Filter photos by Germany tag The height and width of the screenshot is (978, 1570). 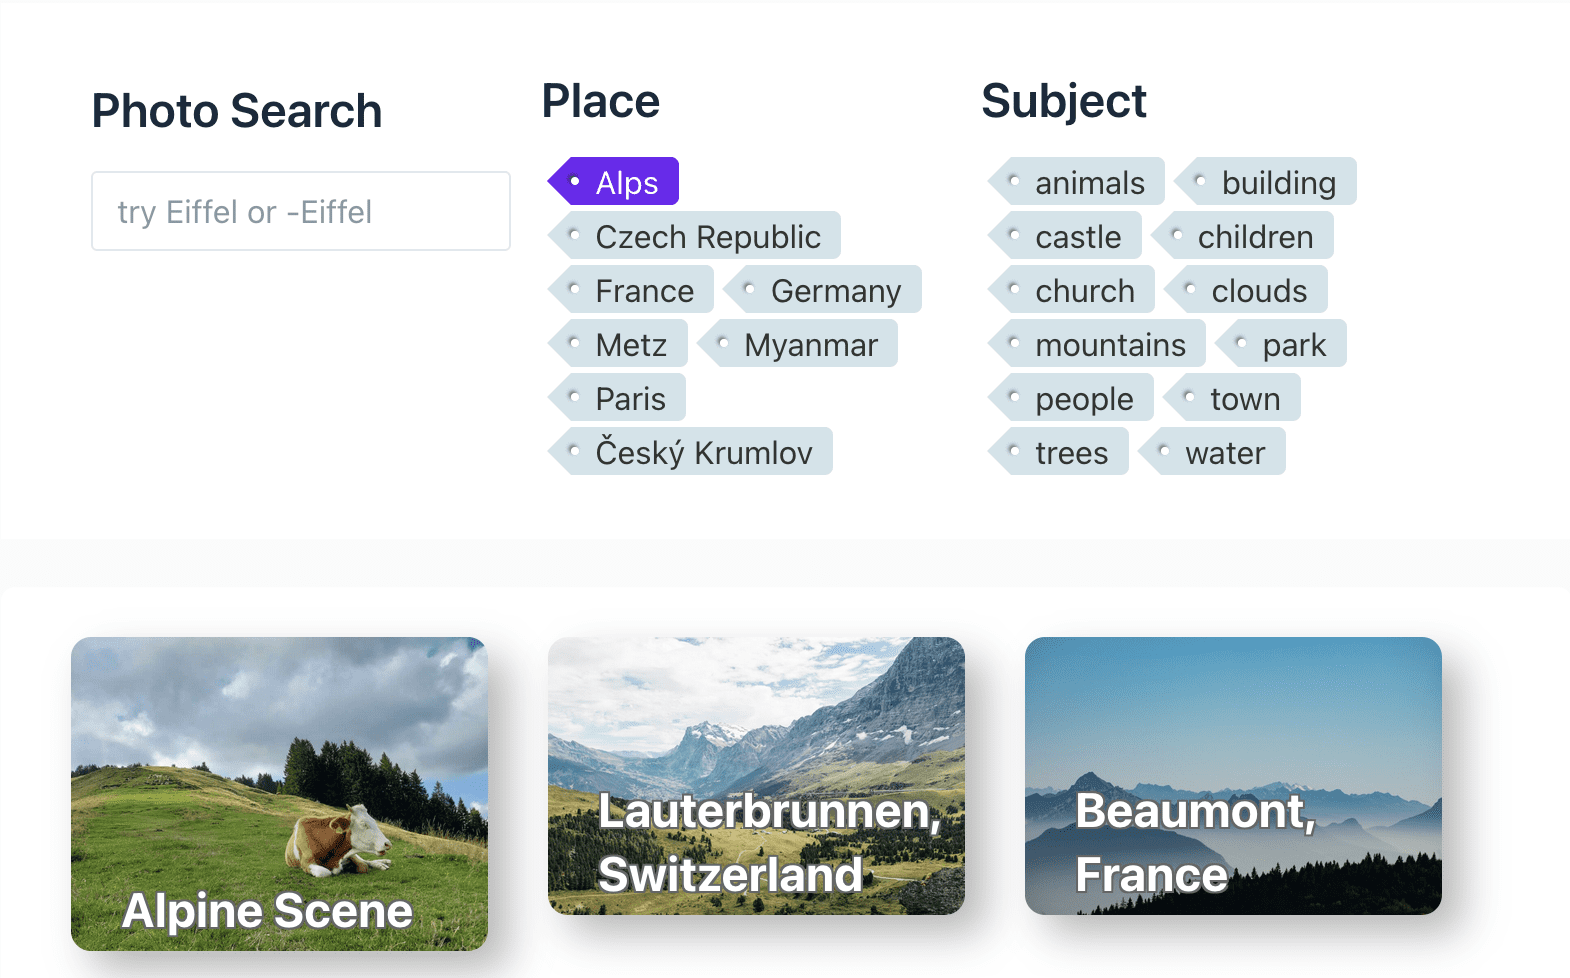point(822,290)
